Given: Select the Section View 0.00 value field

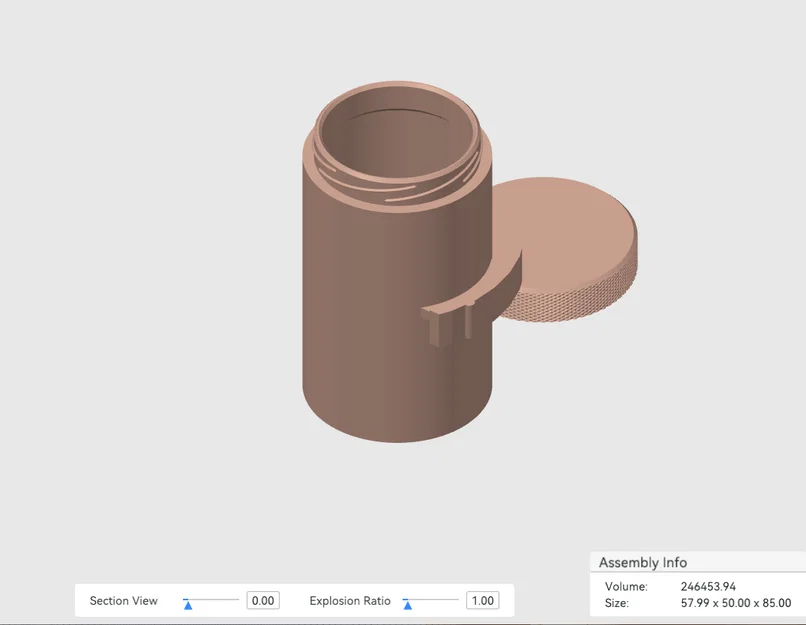Looking at the screenshot, I should (263, 600).
